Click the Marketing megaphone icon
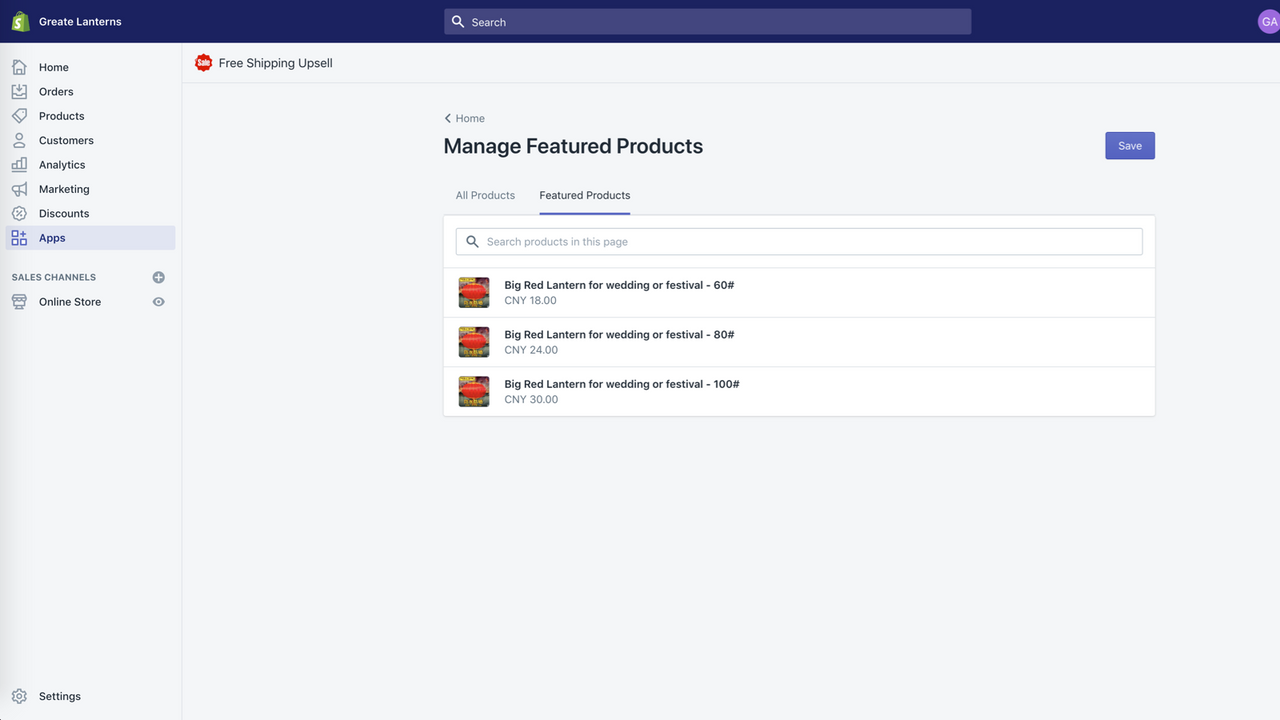 (19, 189)
